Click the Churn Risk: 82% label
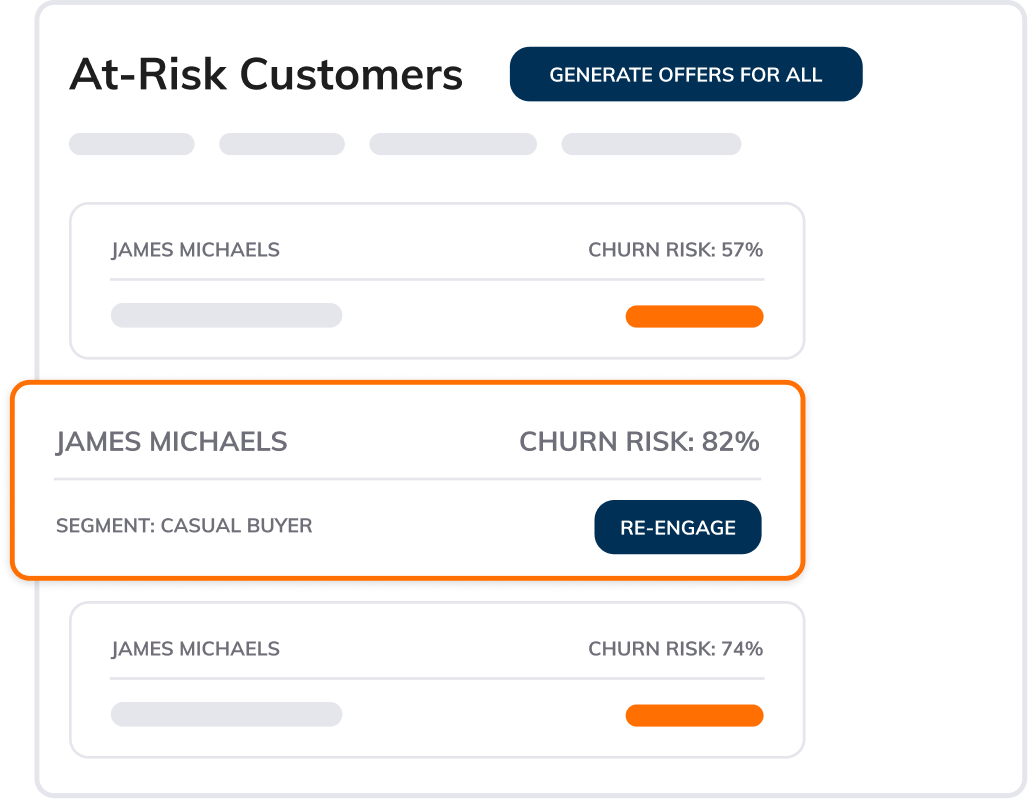This screenshot has height=799, width=1028. [x=639, y=441]
